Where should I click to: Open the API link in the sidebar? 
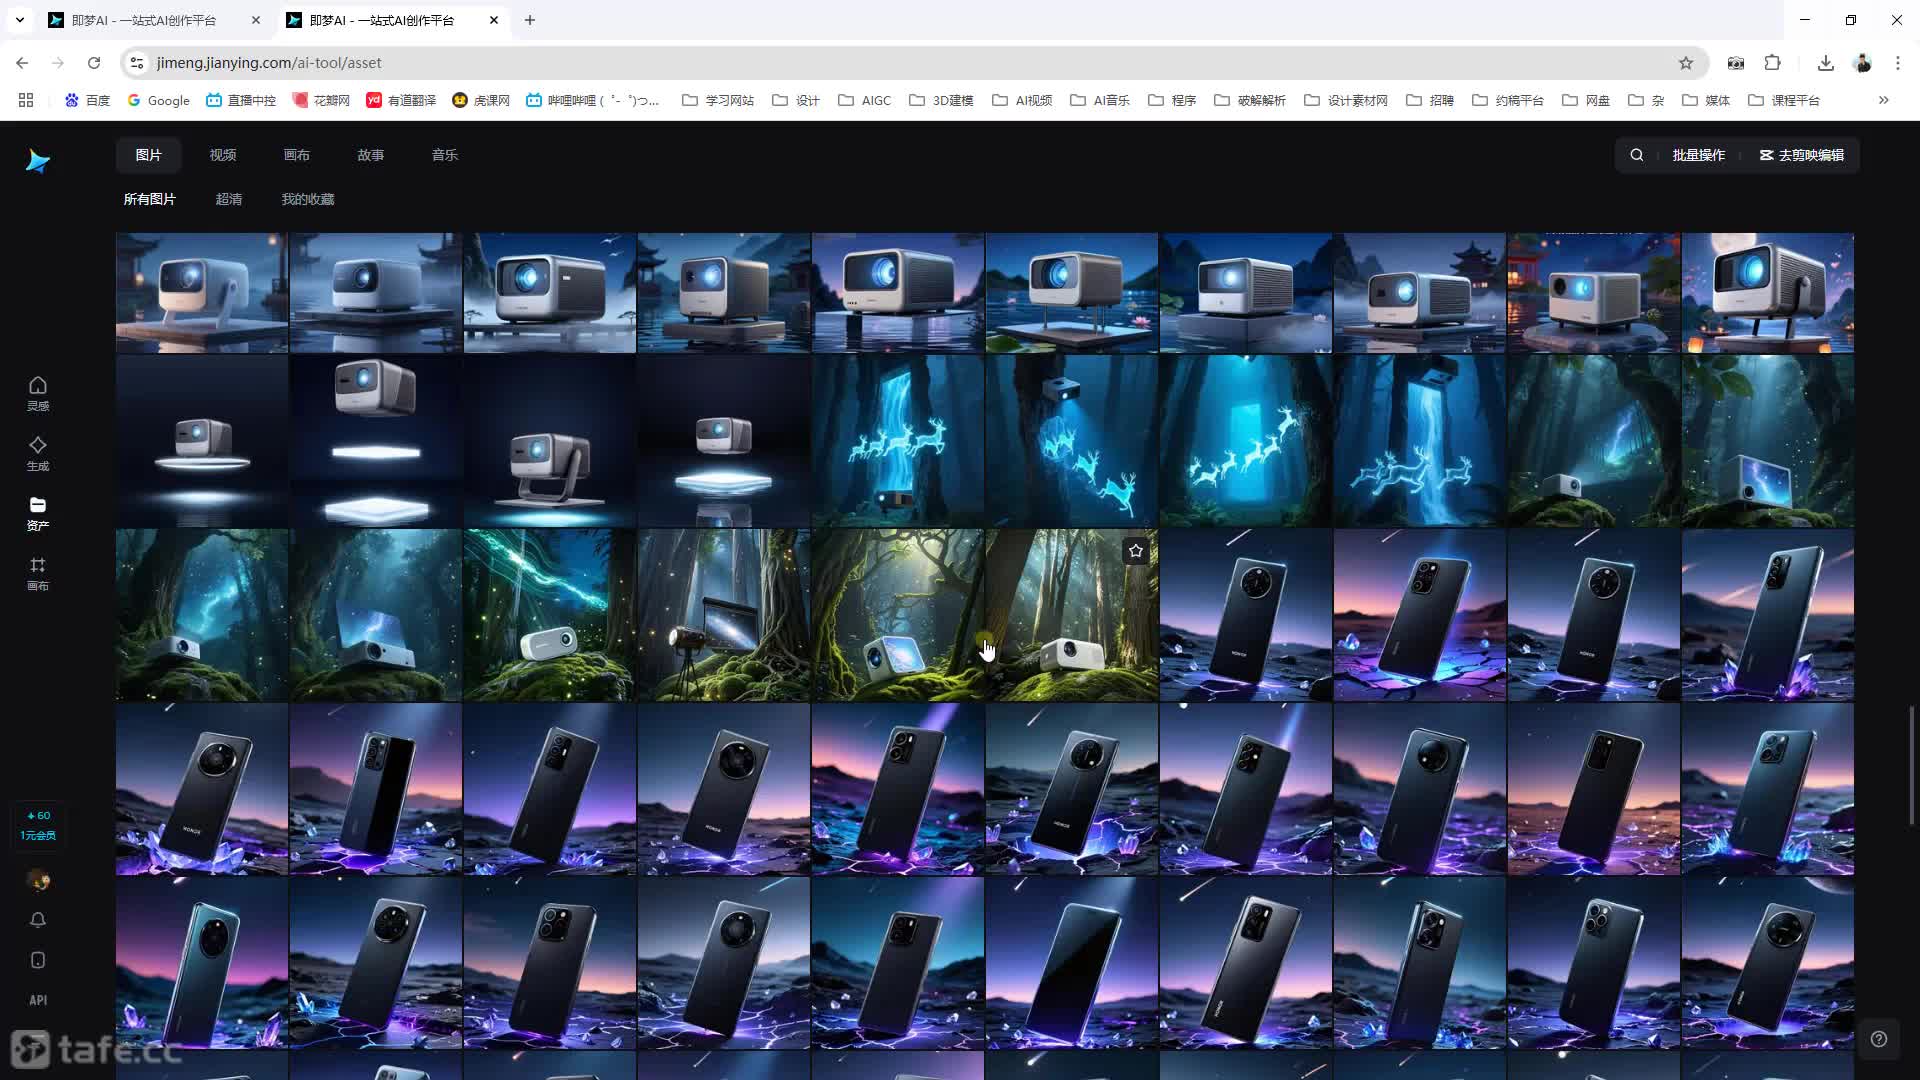(x=38, y=1000)
